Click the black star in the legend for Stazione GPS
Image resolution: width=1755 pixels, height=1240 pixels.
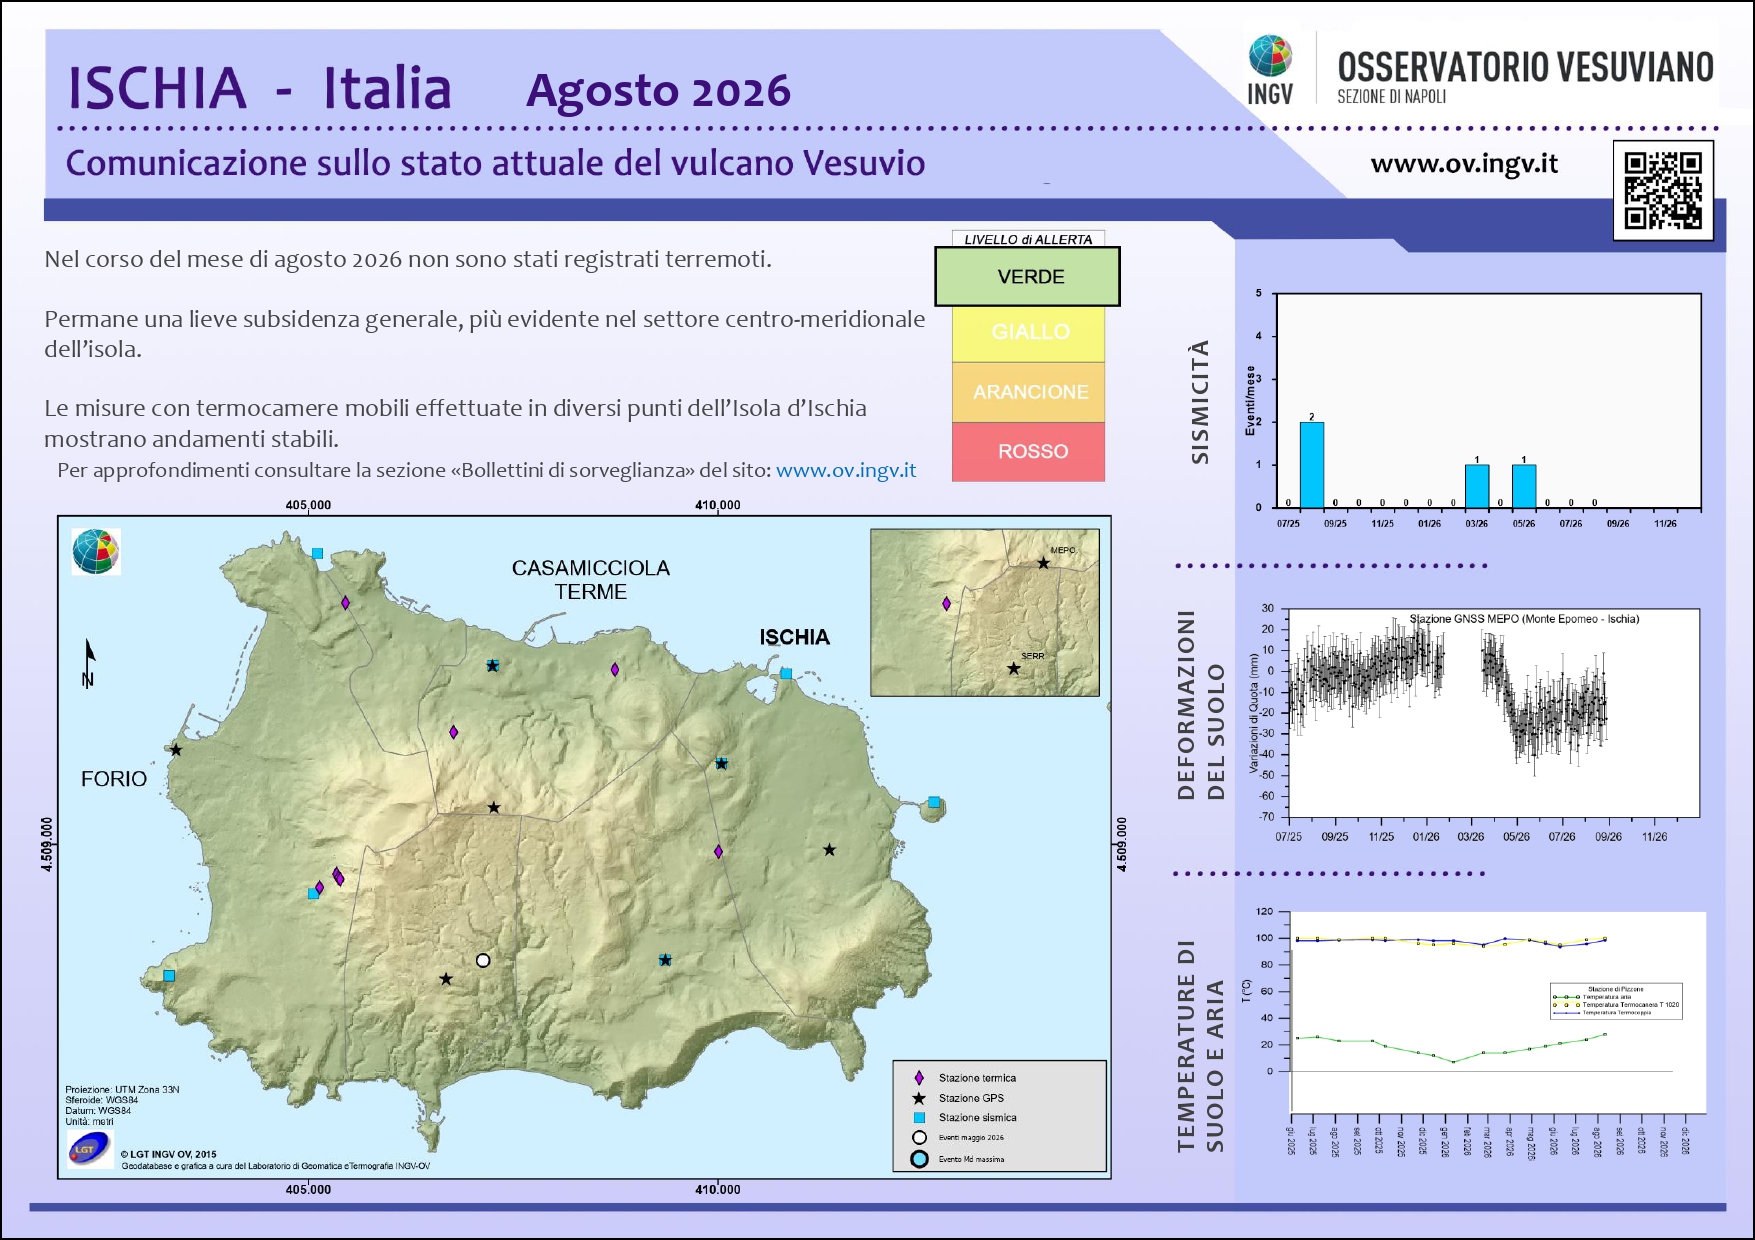click(x=919, y=1098)
